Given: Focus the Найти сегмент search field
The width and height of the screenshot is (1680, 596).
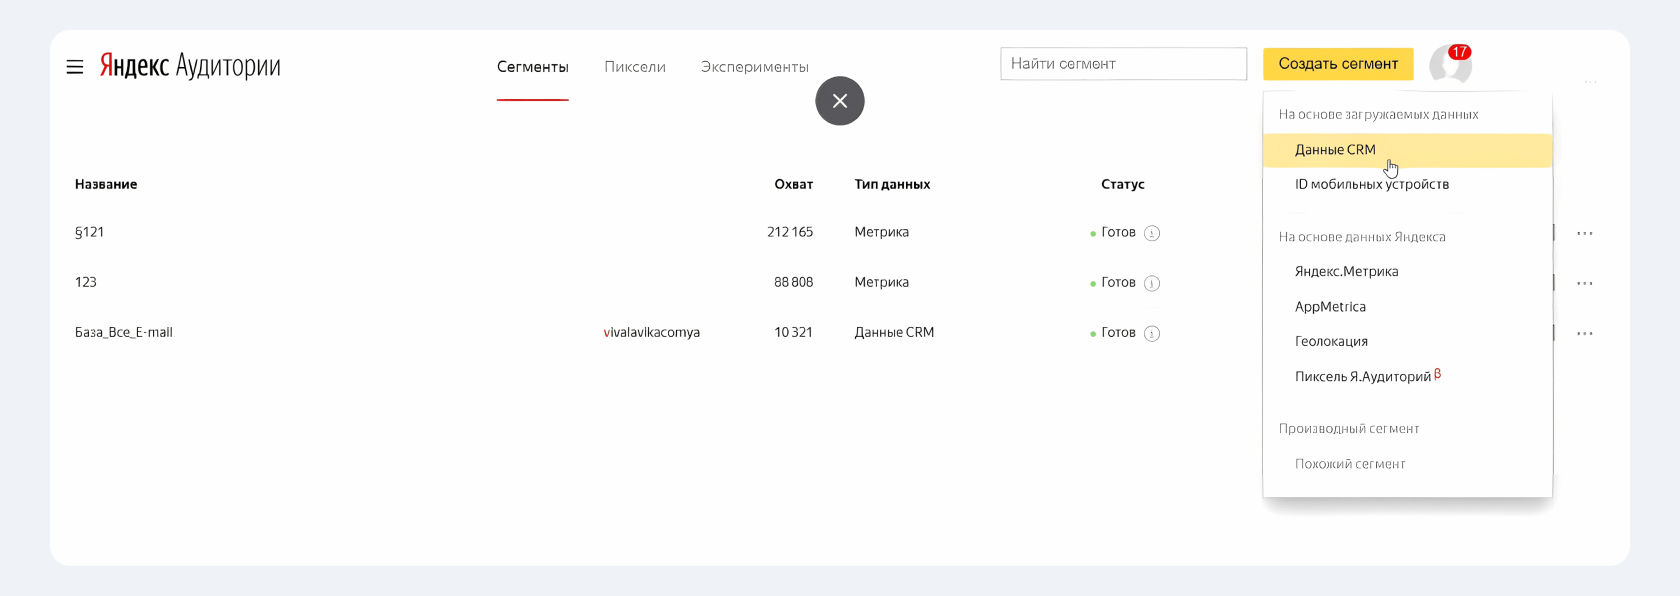Looking at the screenshot, I should tap(1124, 64).
